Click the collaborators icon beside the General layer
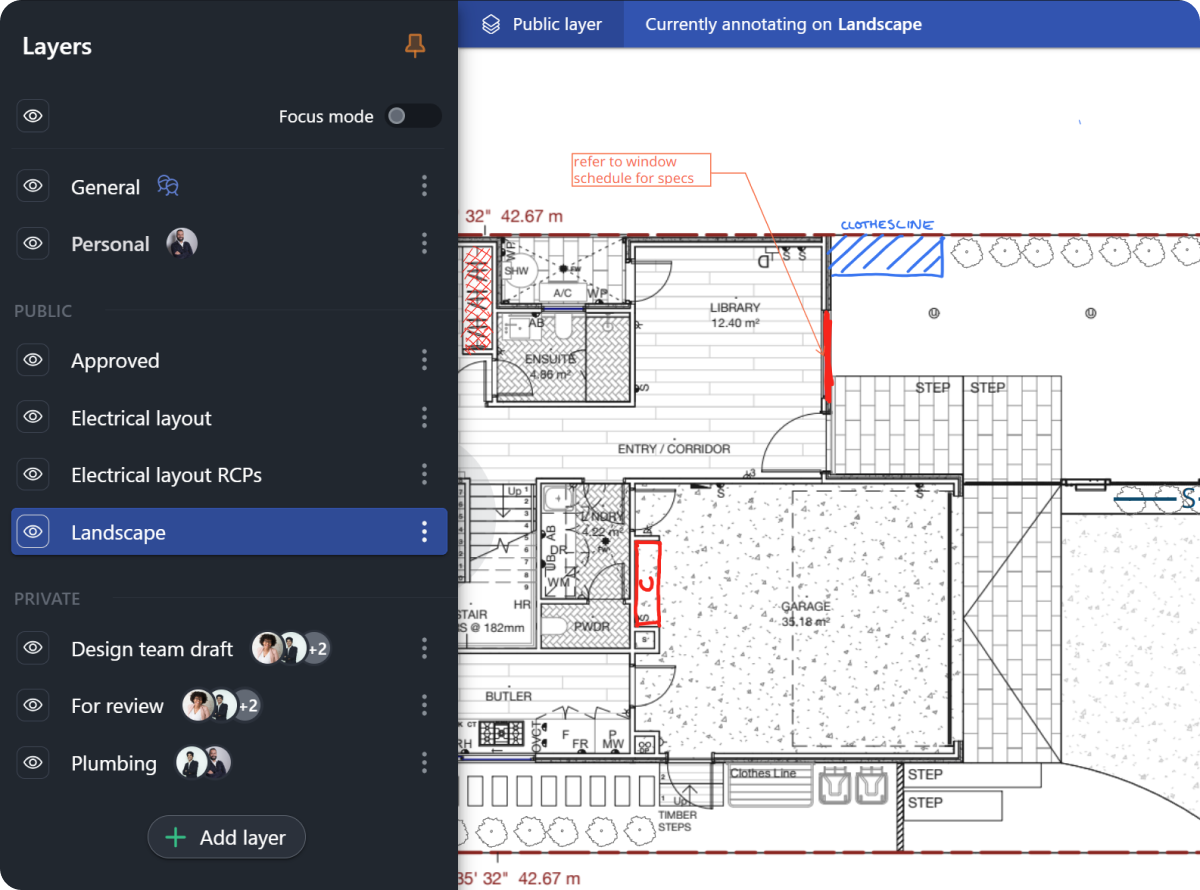1200x890 pixels. pyautogui.click(x=167, y=186)
